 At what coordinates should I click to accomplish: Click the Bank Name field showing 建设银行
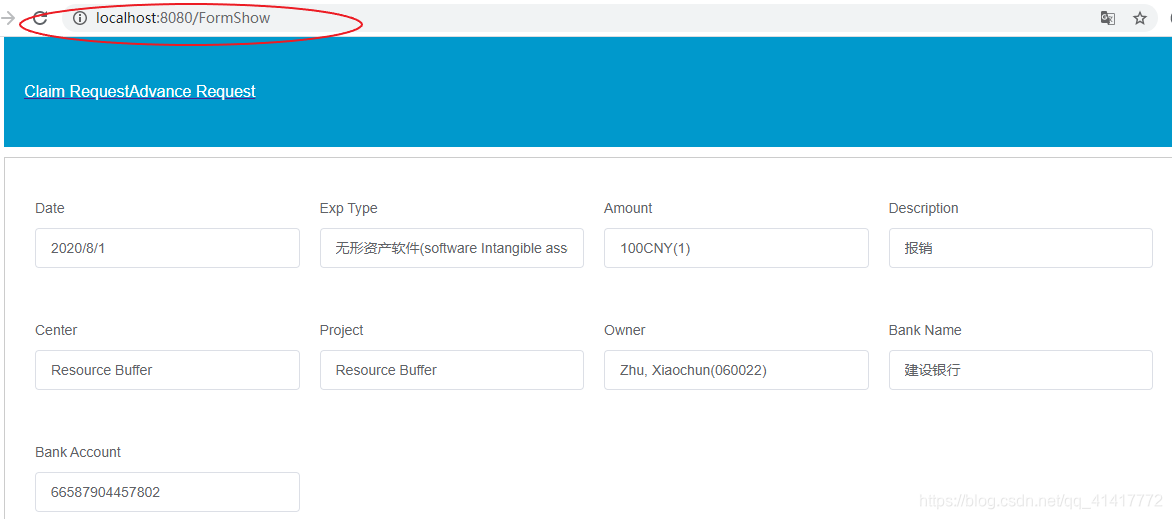coord(1020,370)
